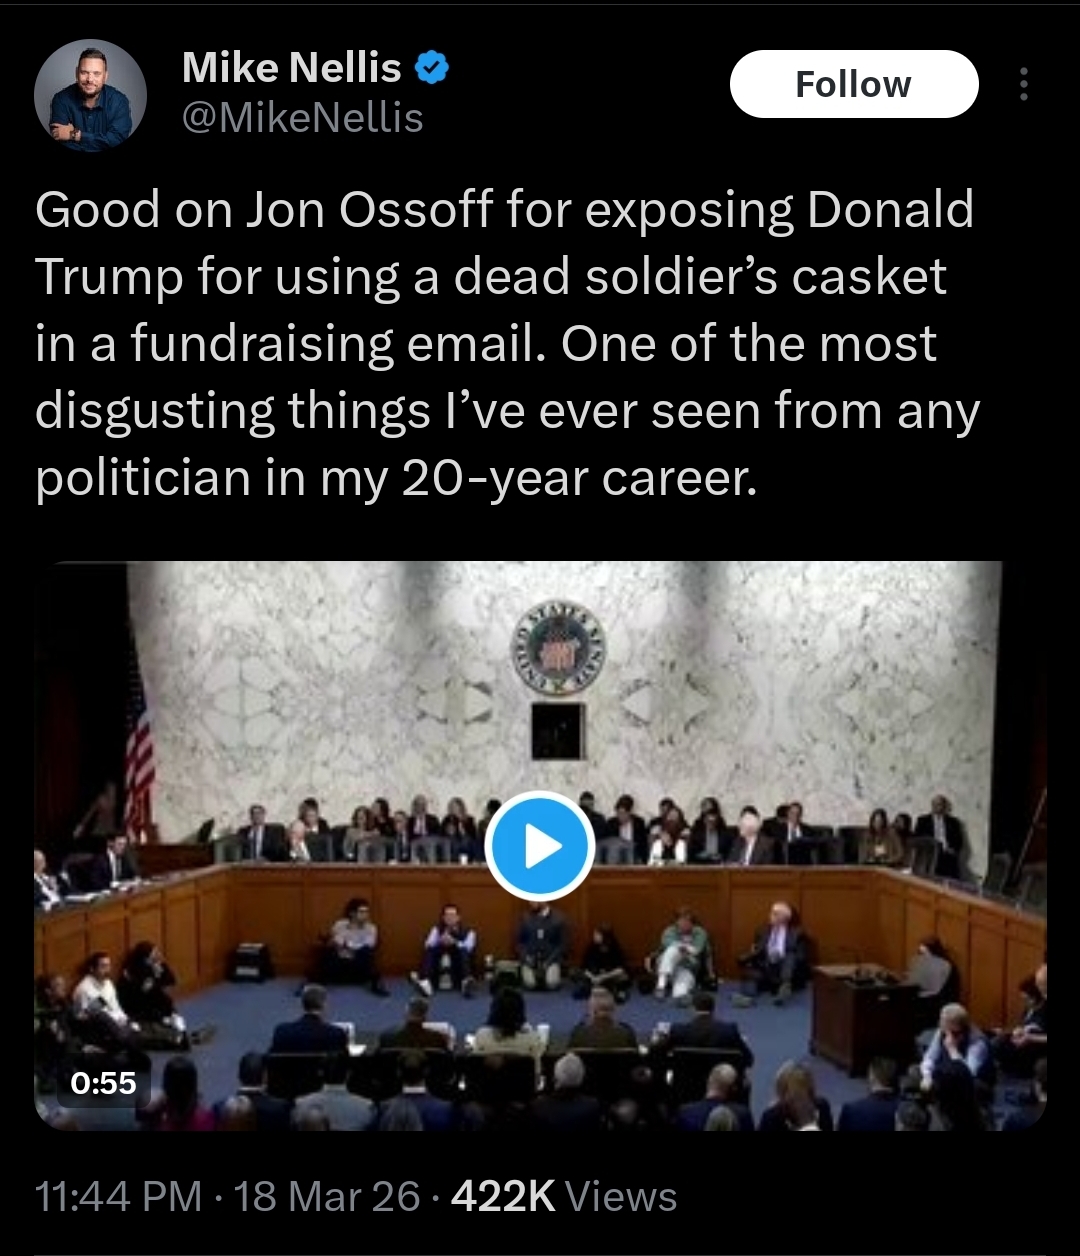Image resolution: width=1080 pixels, height=1256 pixels.
Task: Tap the tweet text about Jon Ossoff
Action: (507, 344)
